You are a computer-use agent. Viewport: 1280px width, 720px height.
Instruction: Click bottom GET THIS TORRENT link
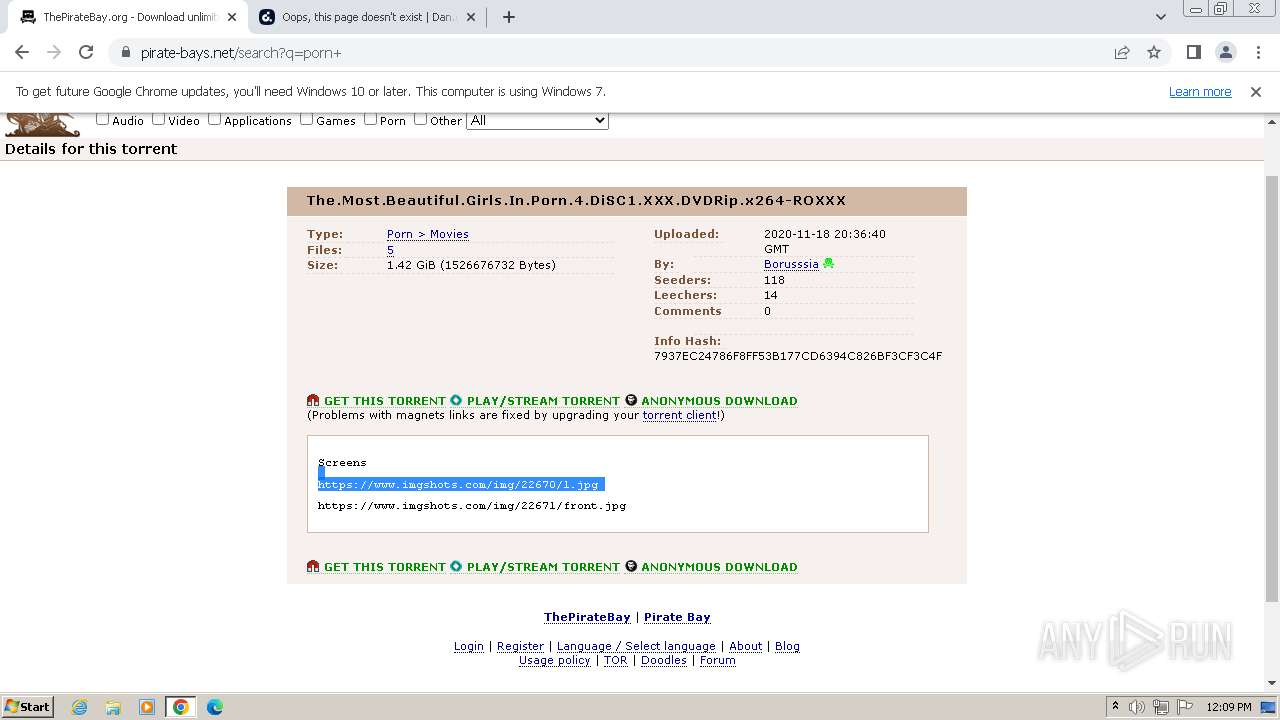click(x=385, y=567)
